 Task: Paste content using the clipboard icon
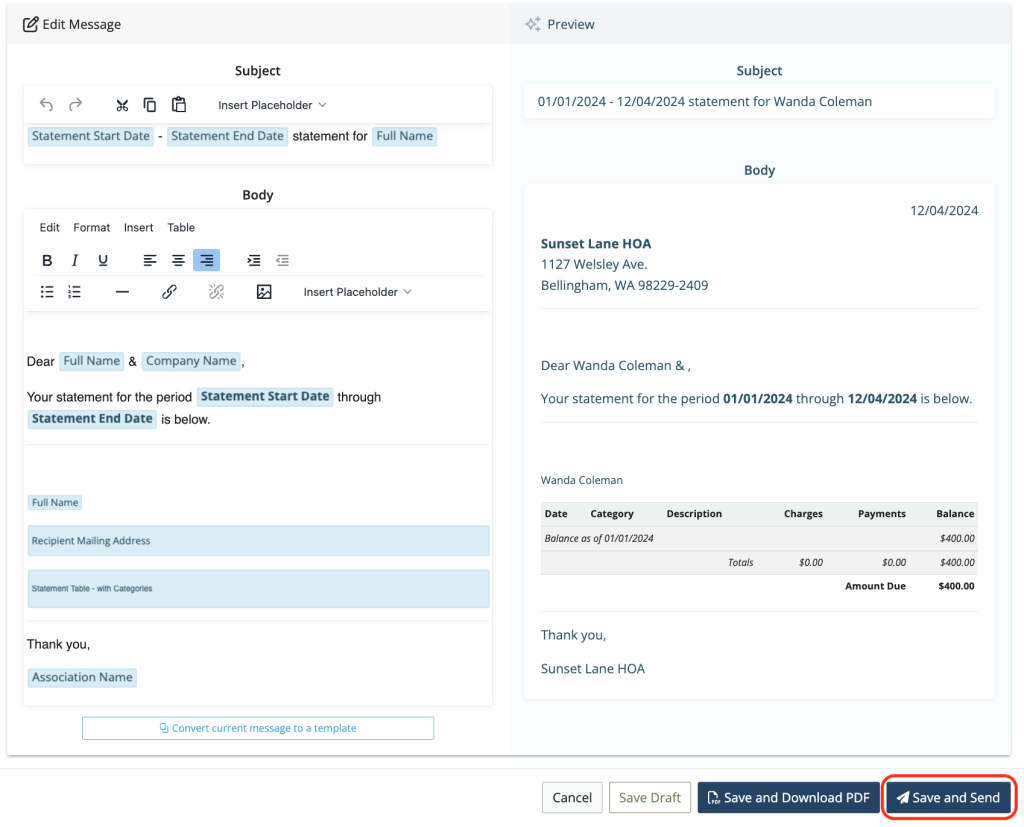pyautogui.click(x=179, y=104)
